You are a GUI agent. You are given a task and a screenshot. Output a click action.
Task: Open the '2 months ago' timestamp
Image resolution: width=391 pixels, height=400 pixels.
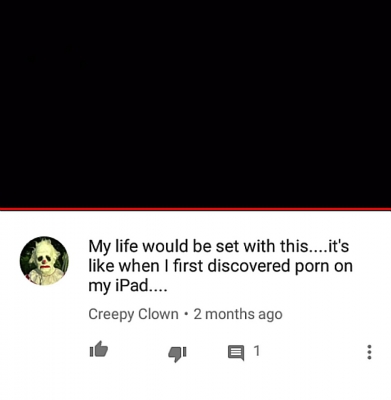(238, 314)
